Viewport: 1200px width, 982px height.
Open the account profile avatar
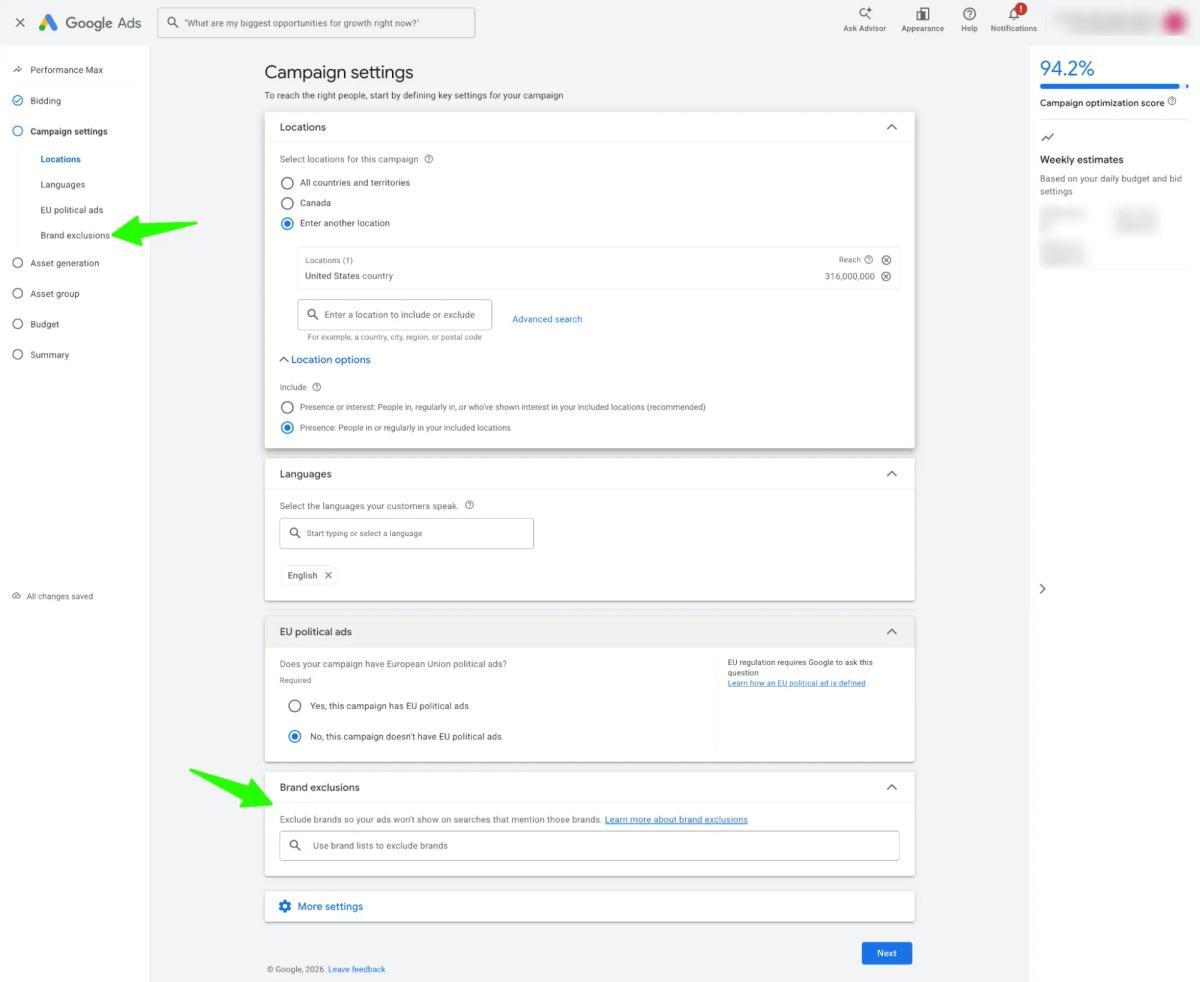click(x=1174, y=22)
